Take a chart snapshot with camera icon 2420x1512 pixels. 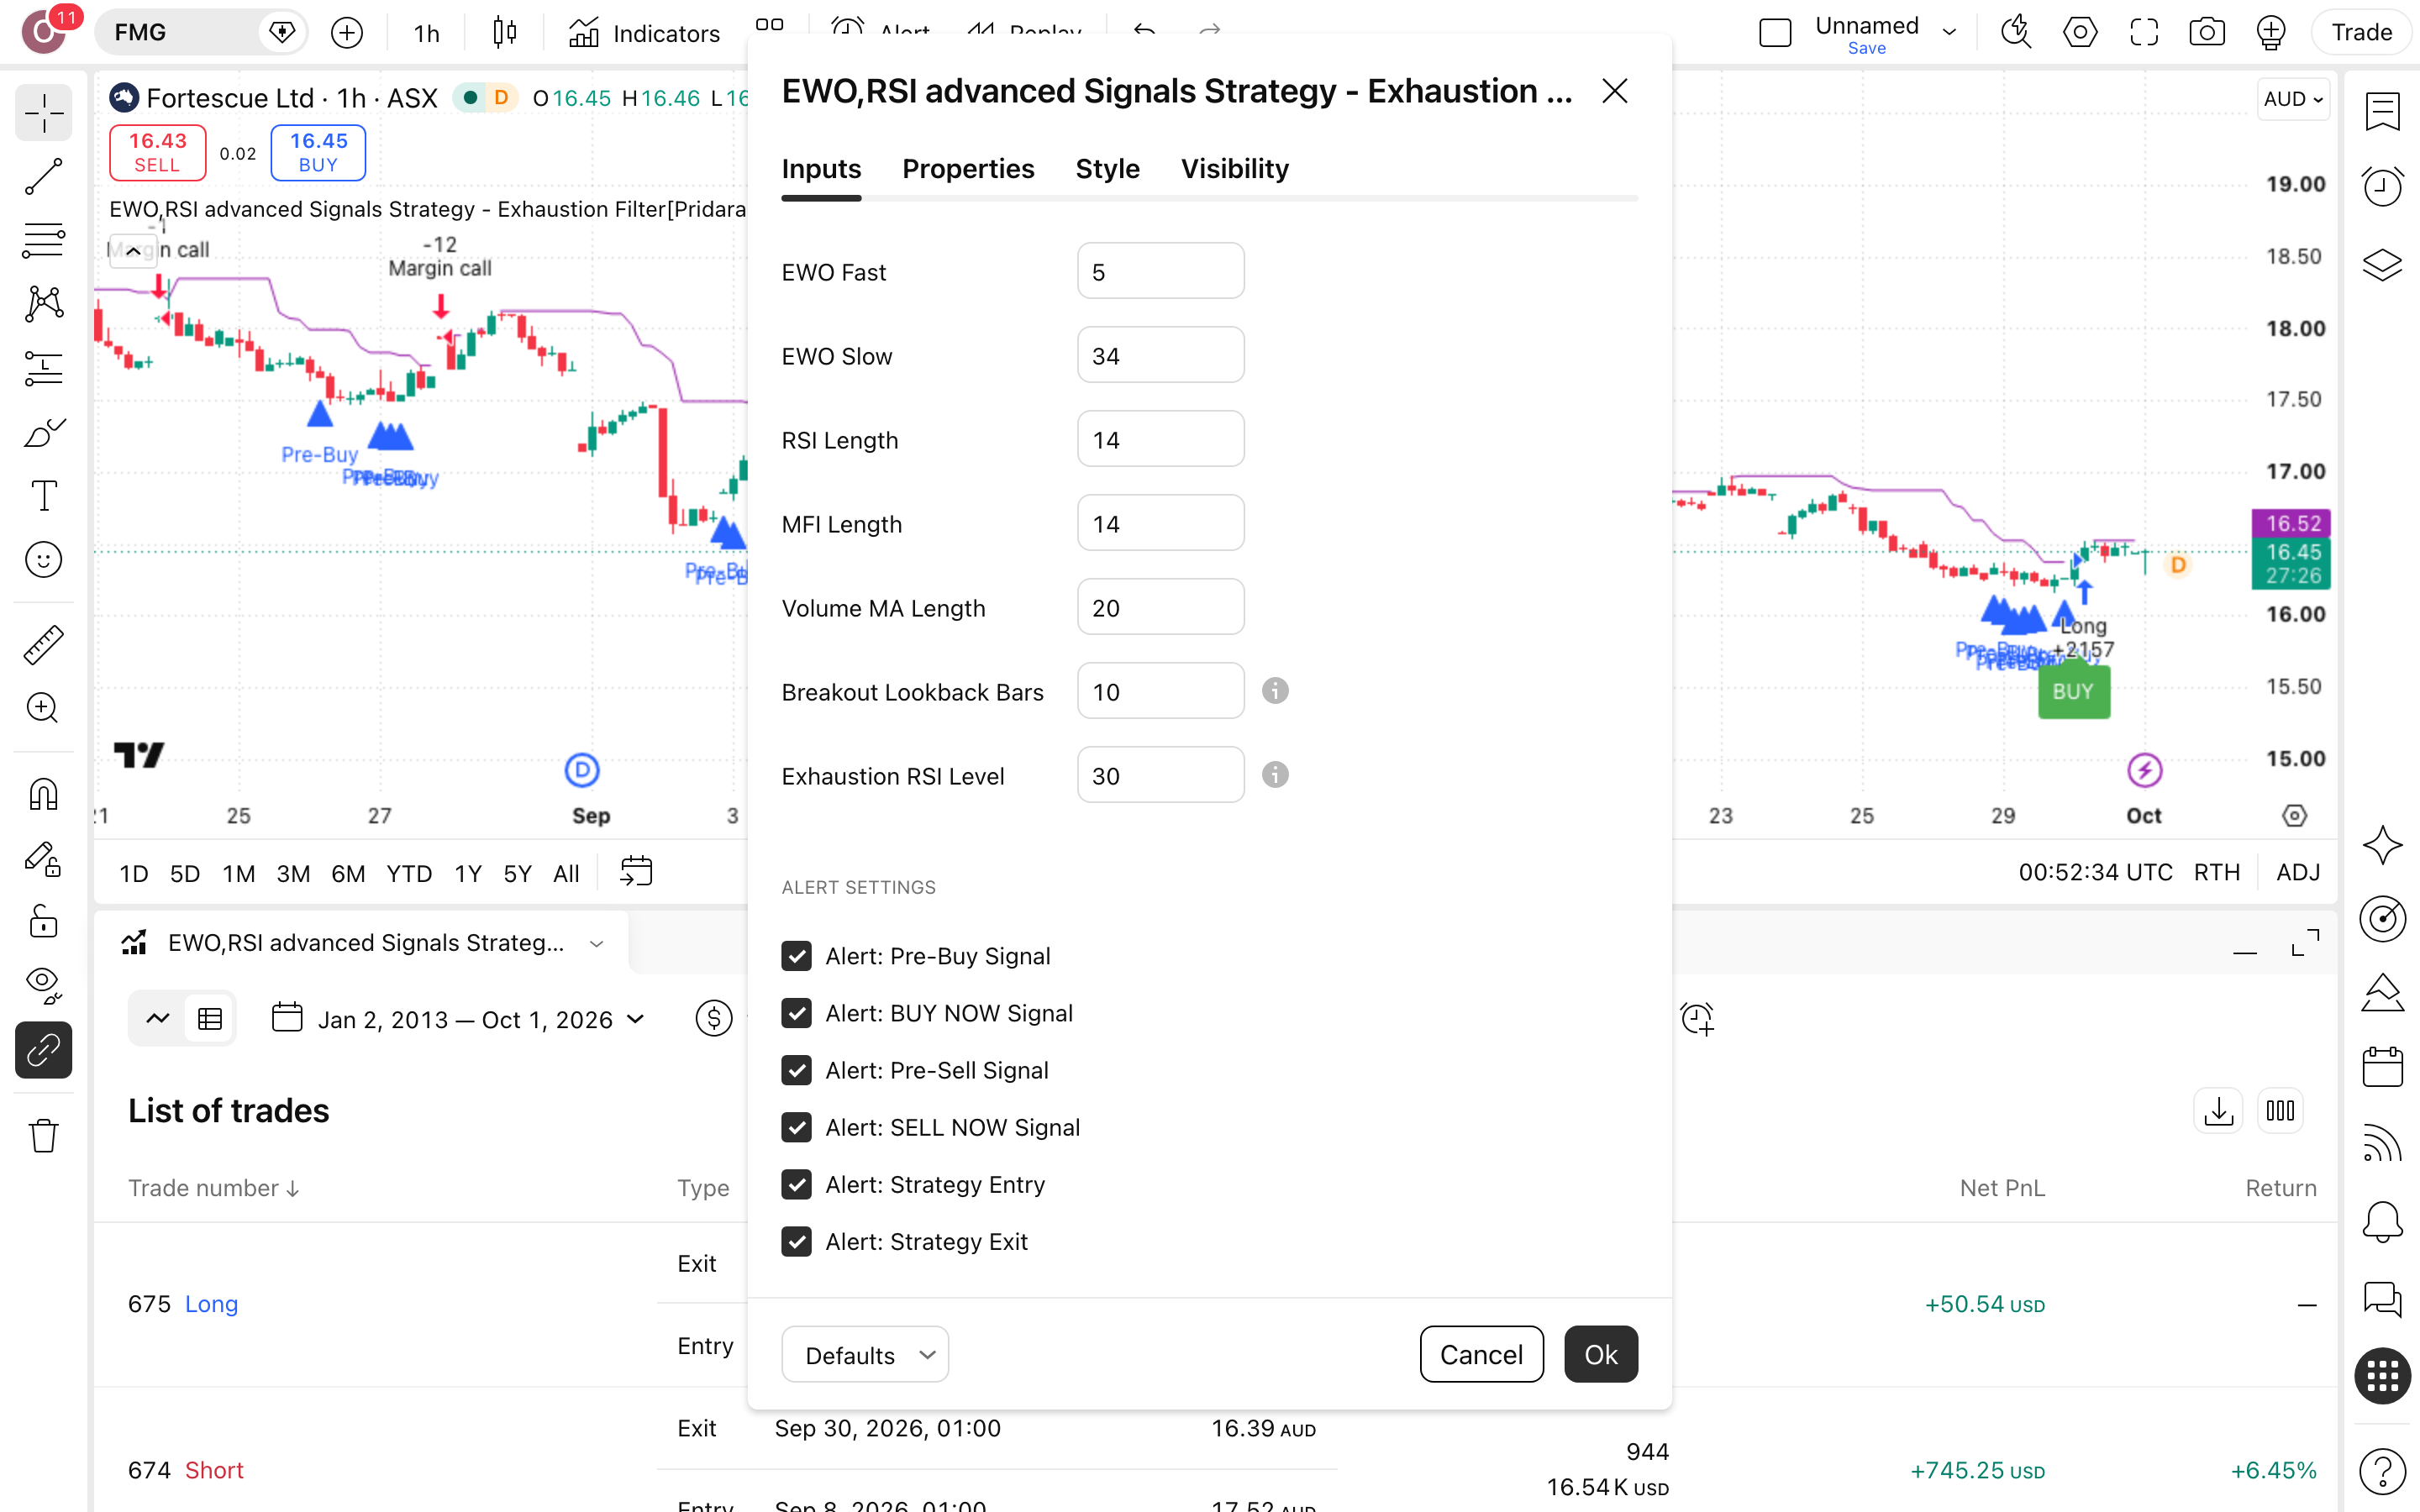click(x=2207, y=33)
